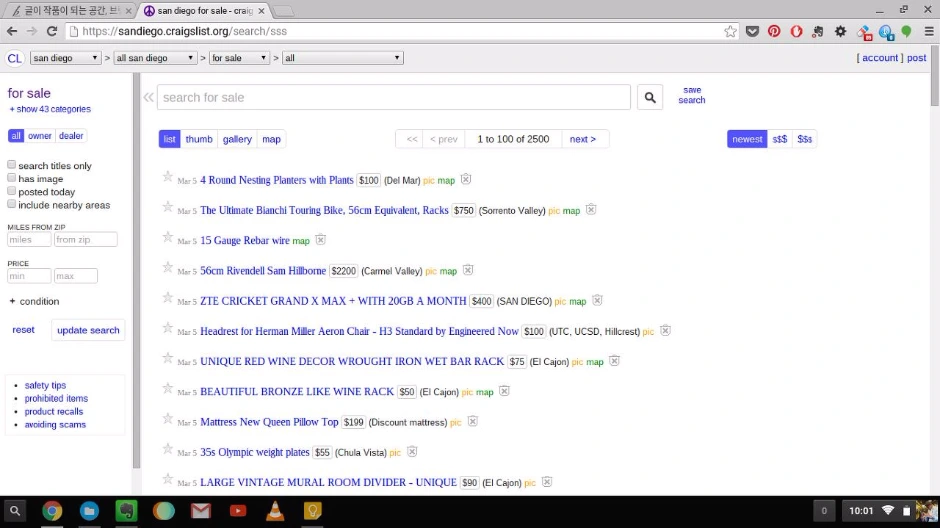Screen dimensions: 940x528
Task: Click the magnifying glass search button
Action: point(650,97)
